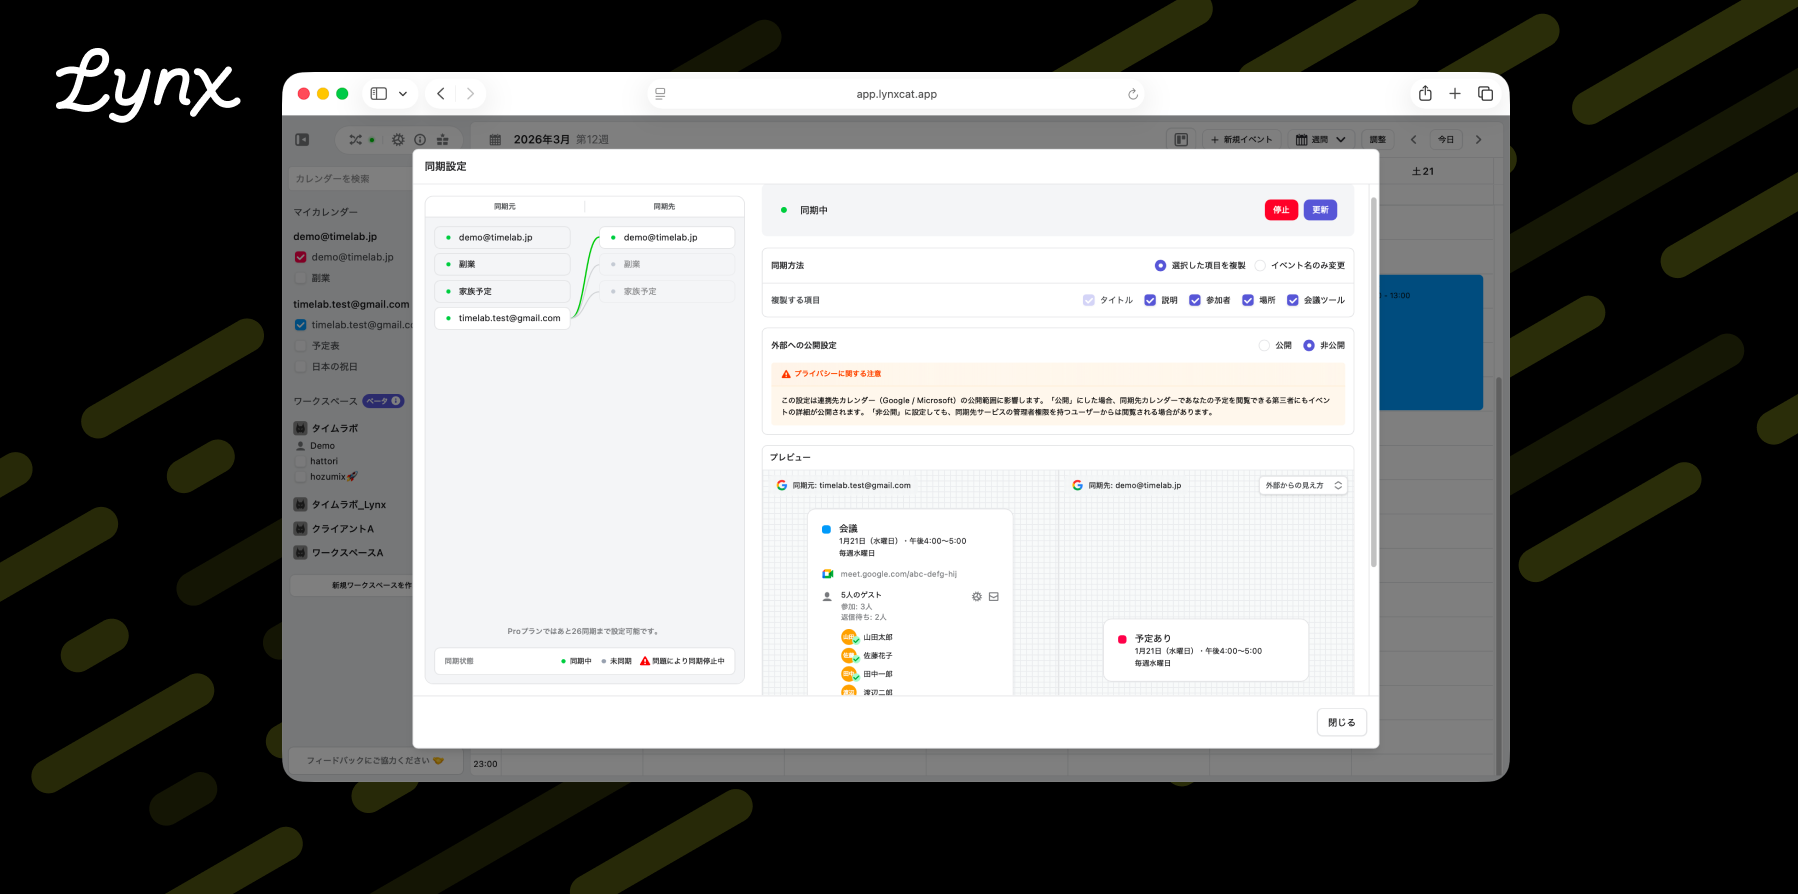Jump to today with 今日 button
This screenshot has height=894, width=1798.
tap(1446, 140)
